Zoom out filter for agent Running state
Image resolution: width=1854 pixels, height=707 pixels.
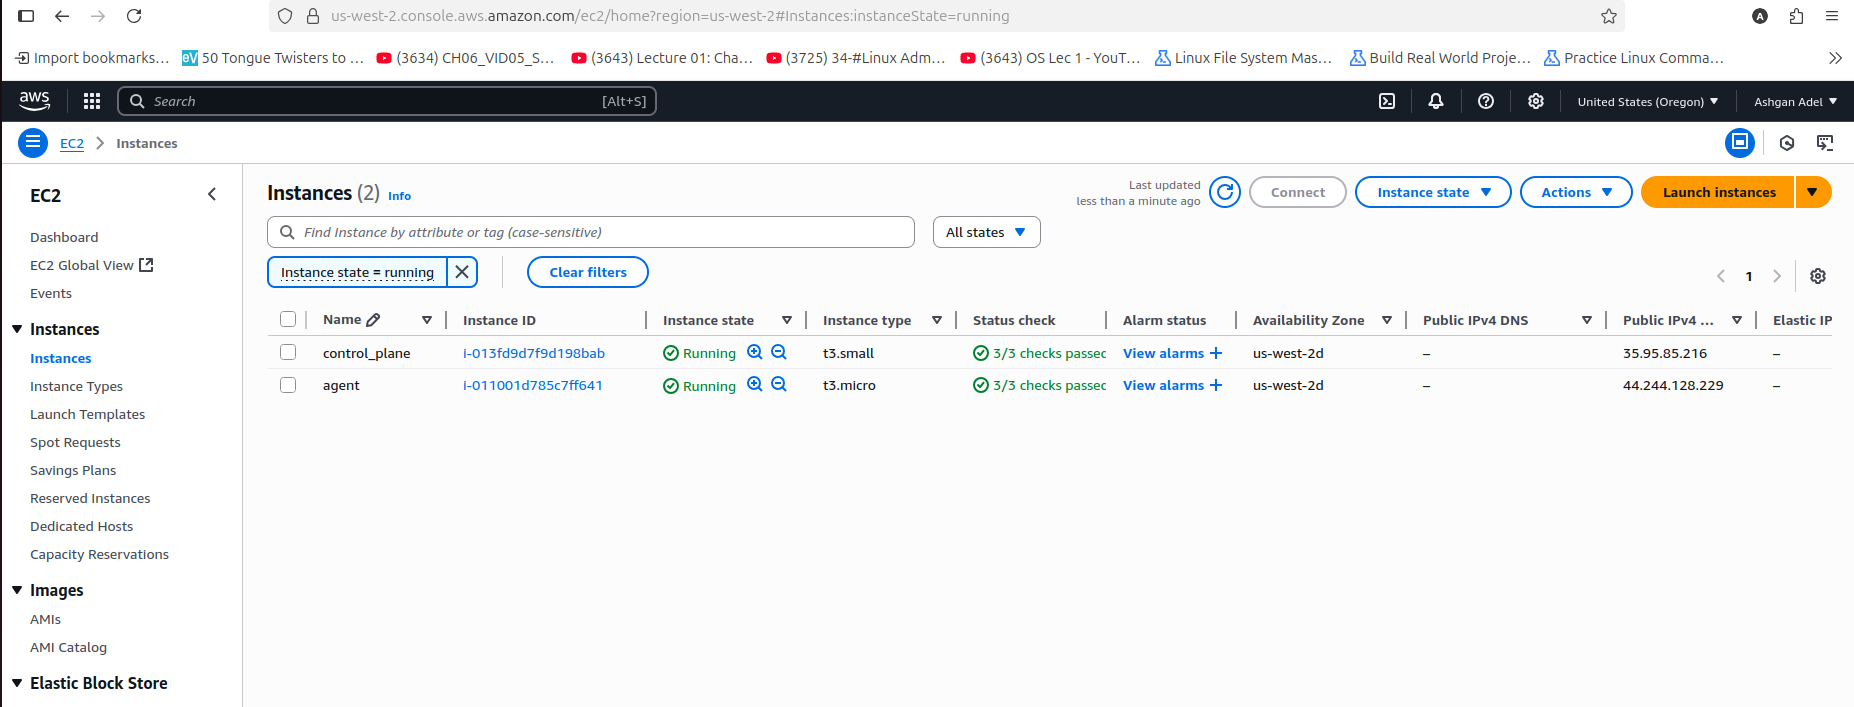(x=779, y=384)
